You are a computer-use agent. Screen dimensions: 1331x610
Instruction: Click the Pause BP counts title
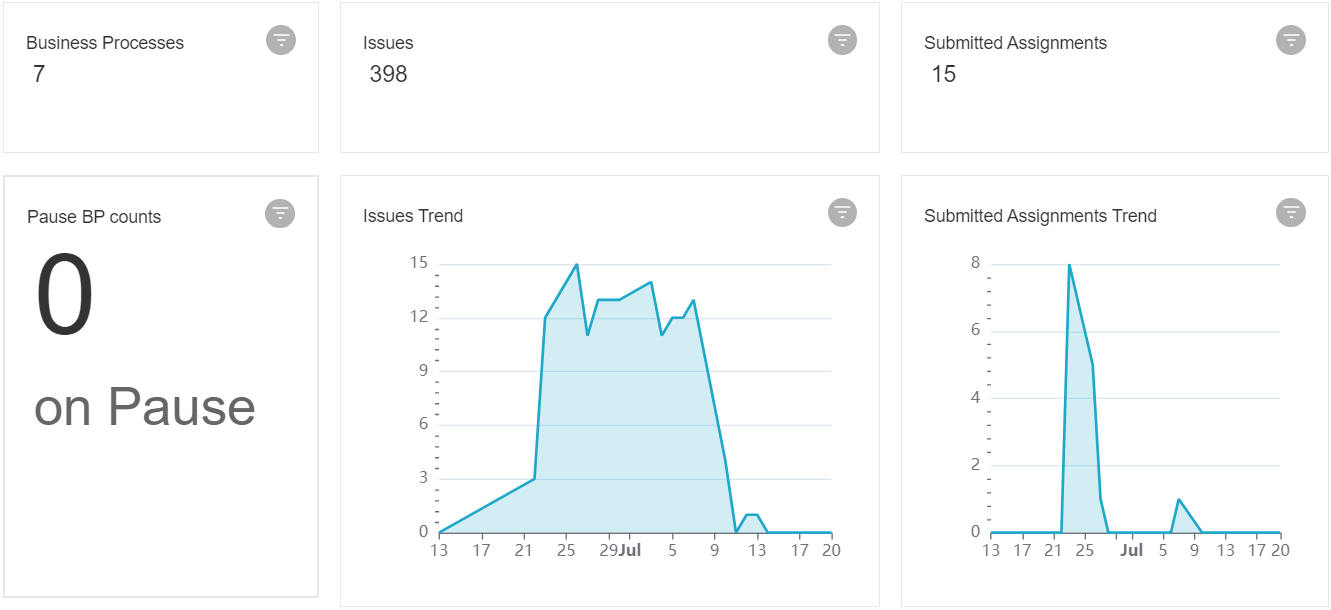[94, 217]
